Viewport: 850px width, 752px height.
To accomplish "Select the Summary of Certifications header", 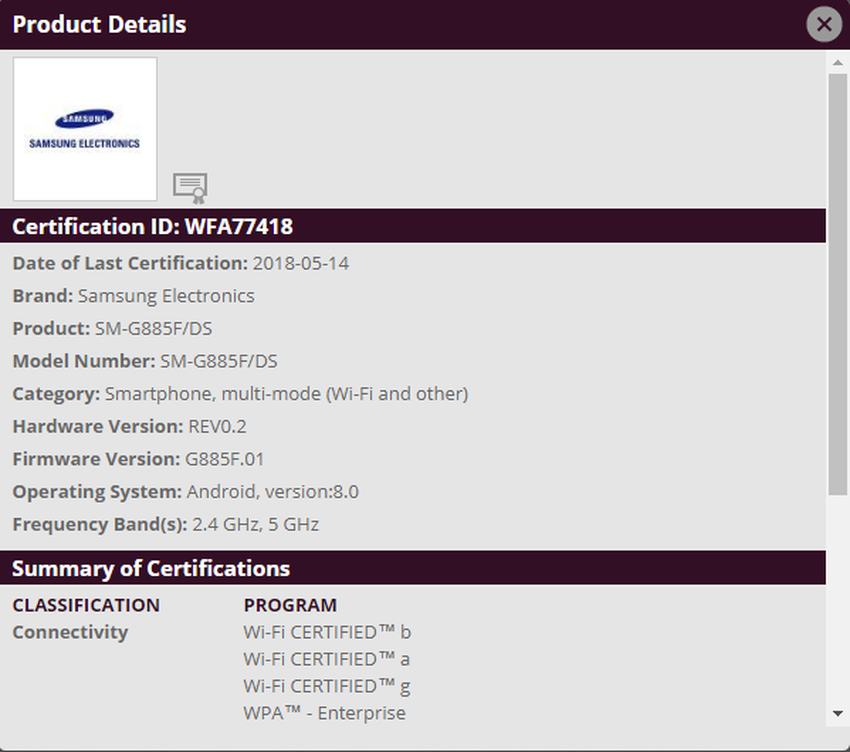I will 148,568.
